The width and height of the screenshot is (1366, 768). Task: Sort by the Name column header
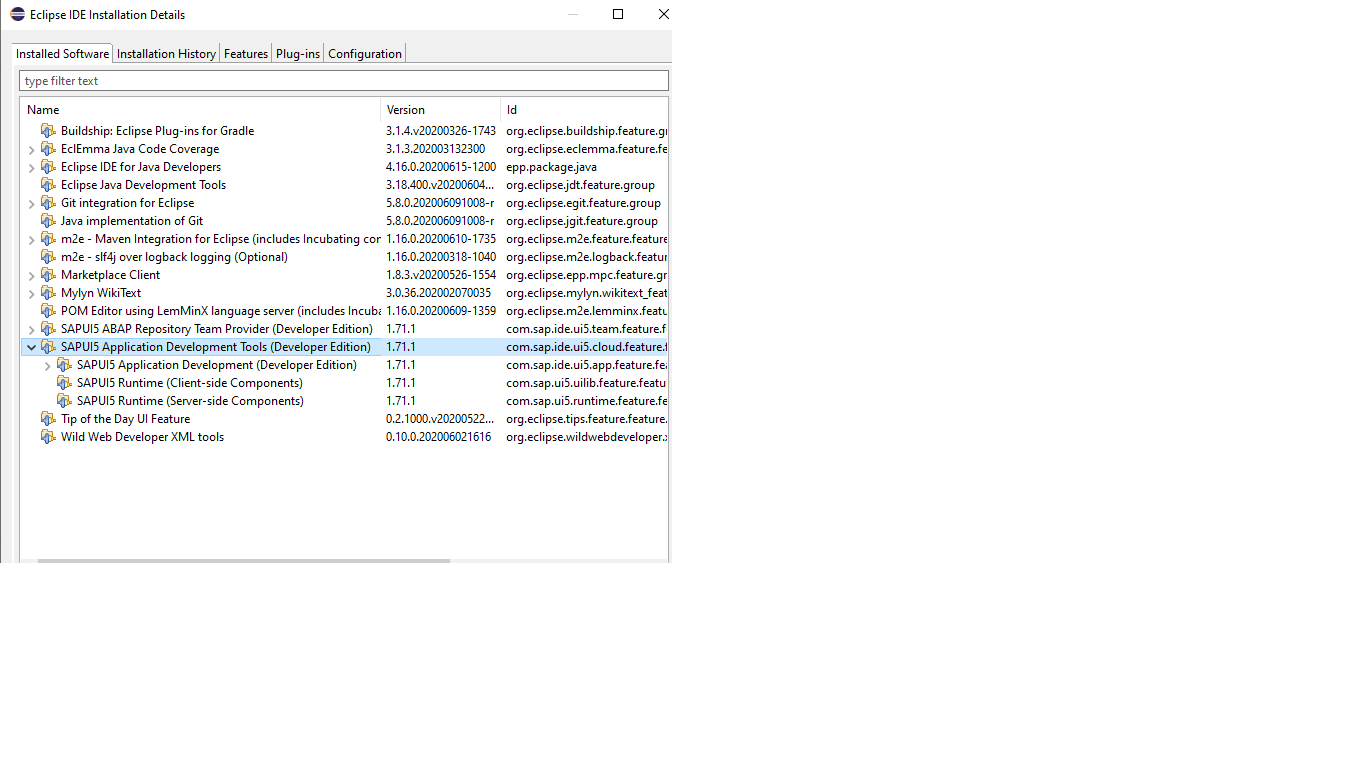(x=200, y=110)
